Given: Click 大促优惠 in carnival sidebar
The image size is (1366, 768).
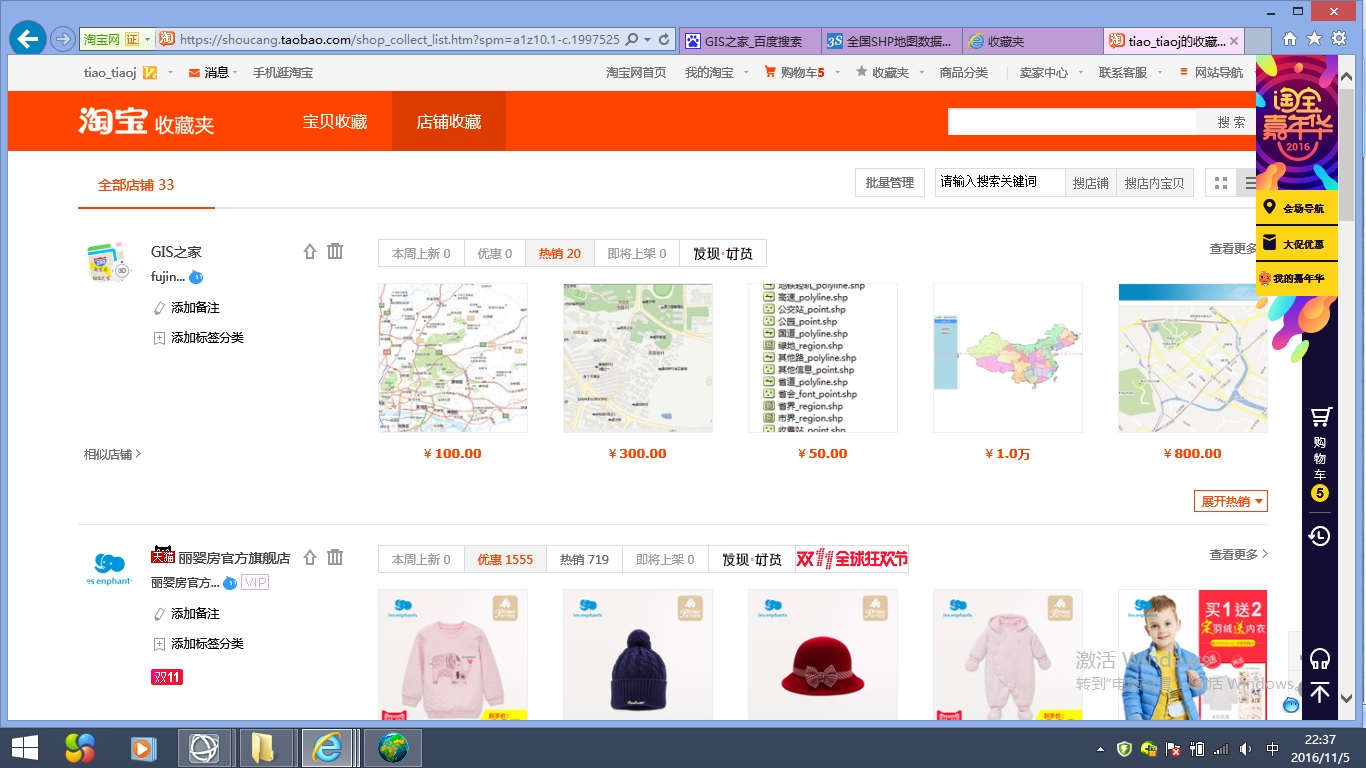Looking at the screenshot, I should tap(1296, 243).
